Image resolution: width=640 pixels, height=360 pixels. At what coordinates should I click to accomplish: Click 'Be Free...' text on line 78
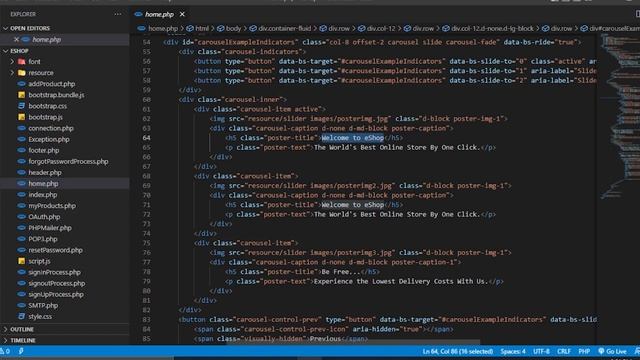(x=341, y=272)
